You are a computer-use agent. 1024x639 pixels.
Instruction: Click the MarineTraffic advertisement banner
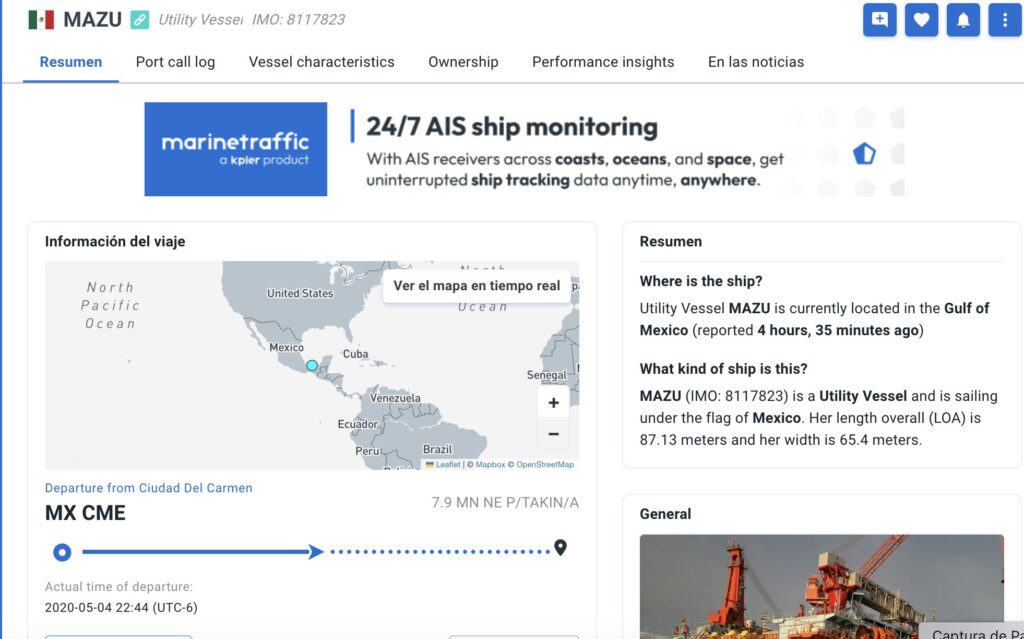coord(524,149)
